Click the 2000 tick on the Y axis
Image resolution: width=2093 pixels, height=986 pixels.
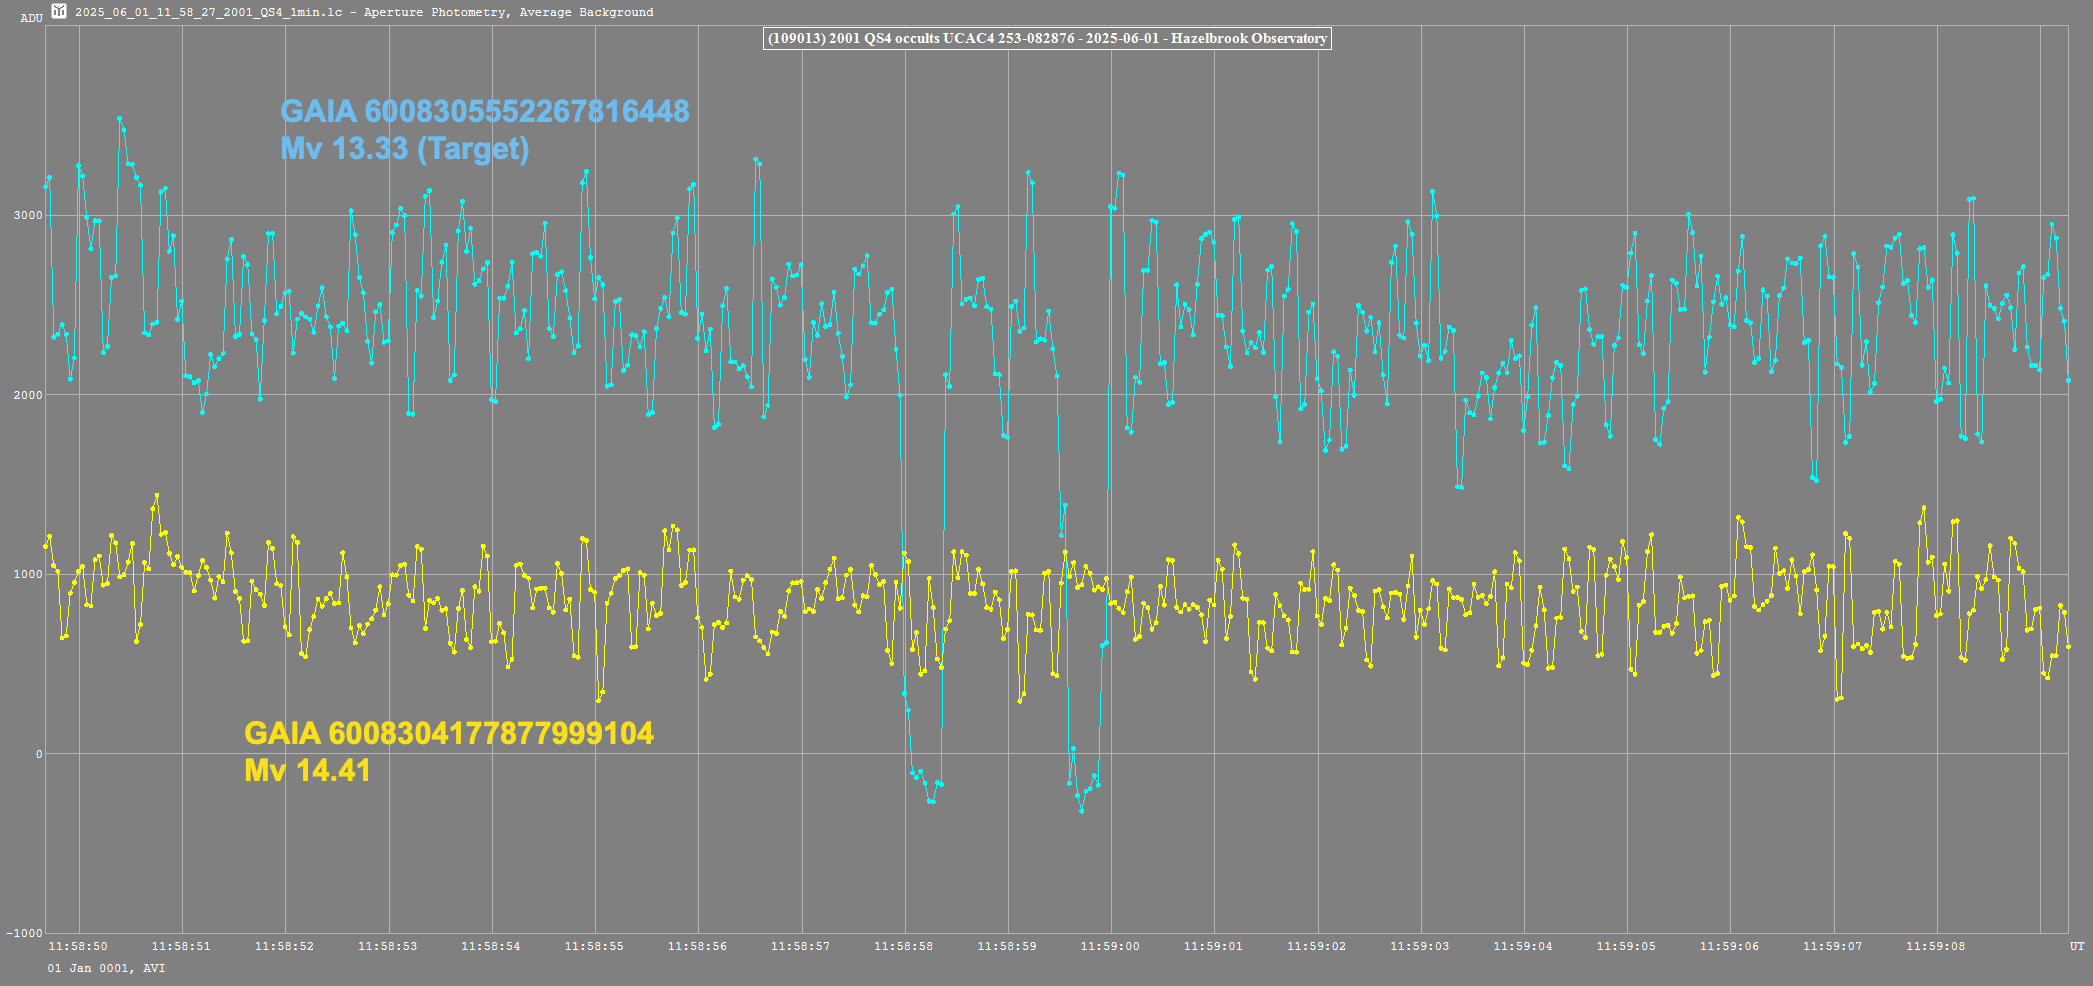(28, 395)
